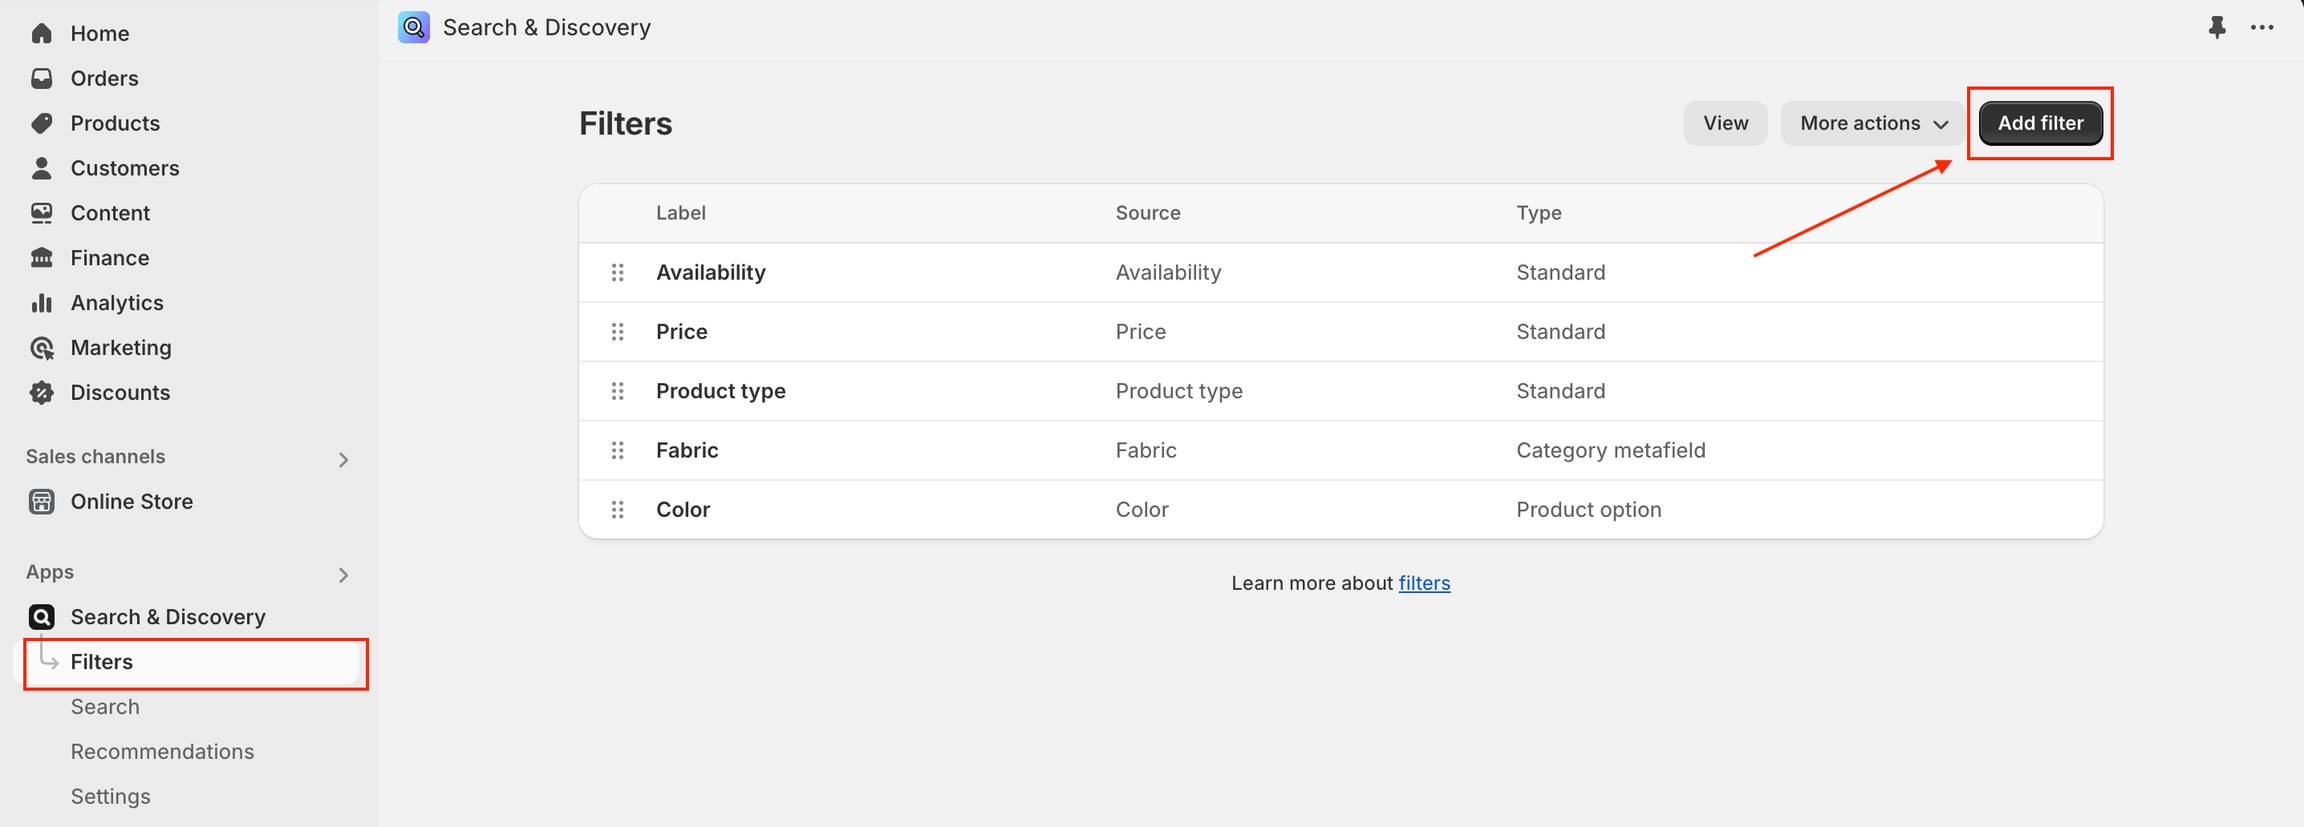The image size is (2304, 827).
Task: Expand the Sales channels section
Action: tap(343, 460)
